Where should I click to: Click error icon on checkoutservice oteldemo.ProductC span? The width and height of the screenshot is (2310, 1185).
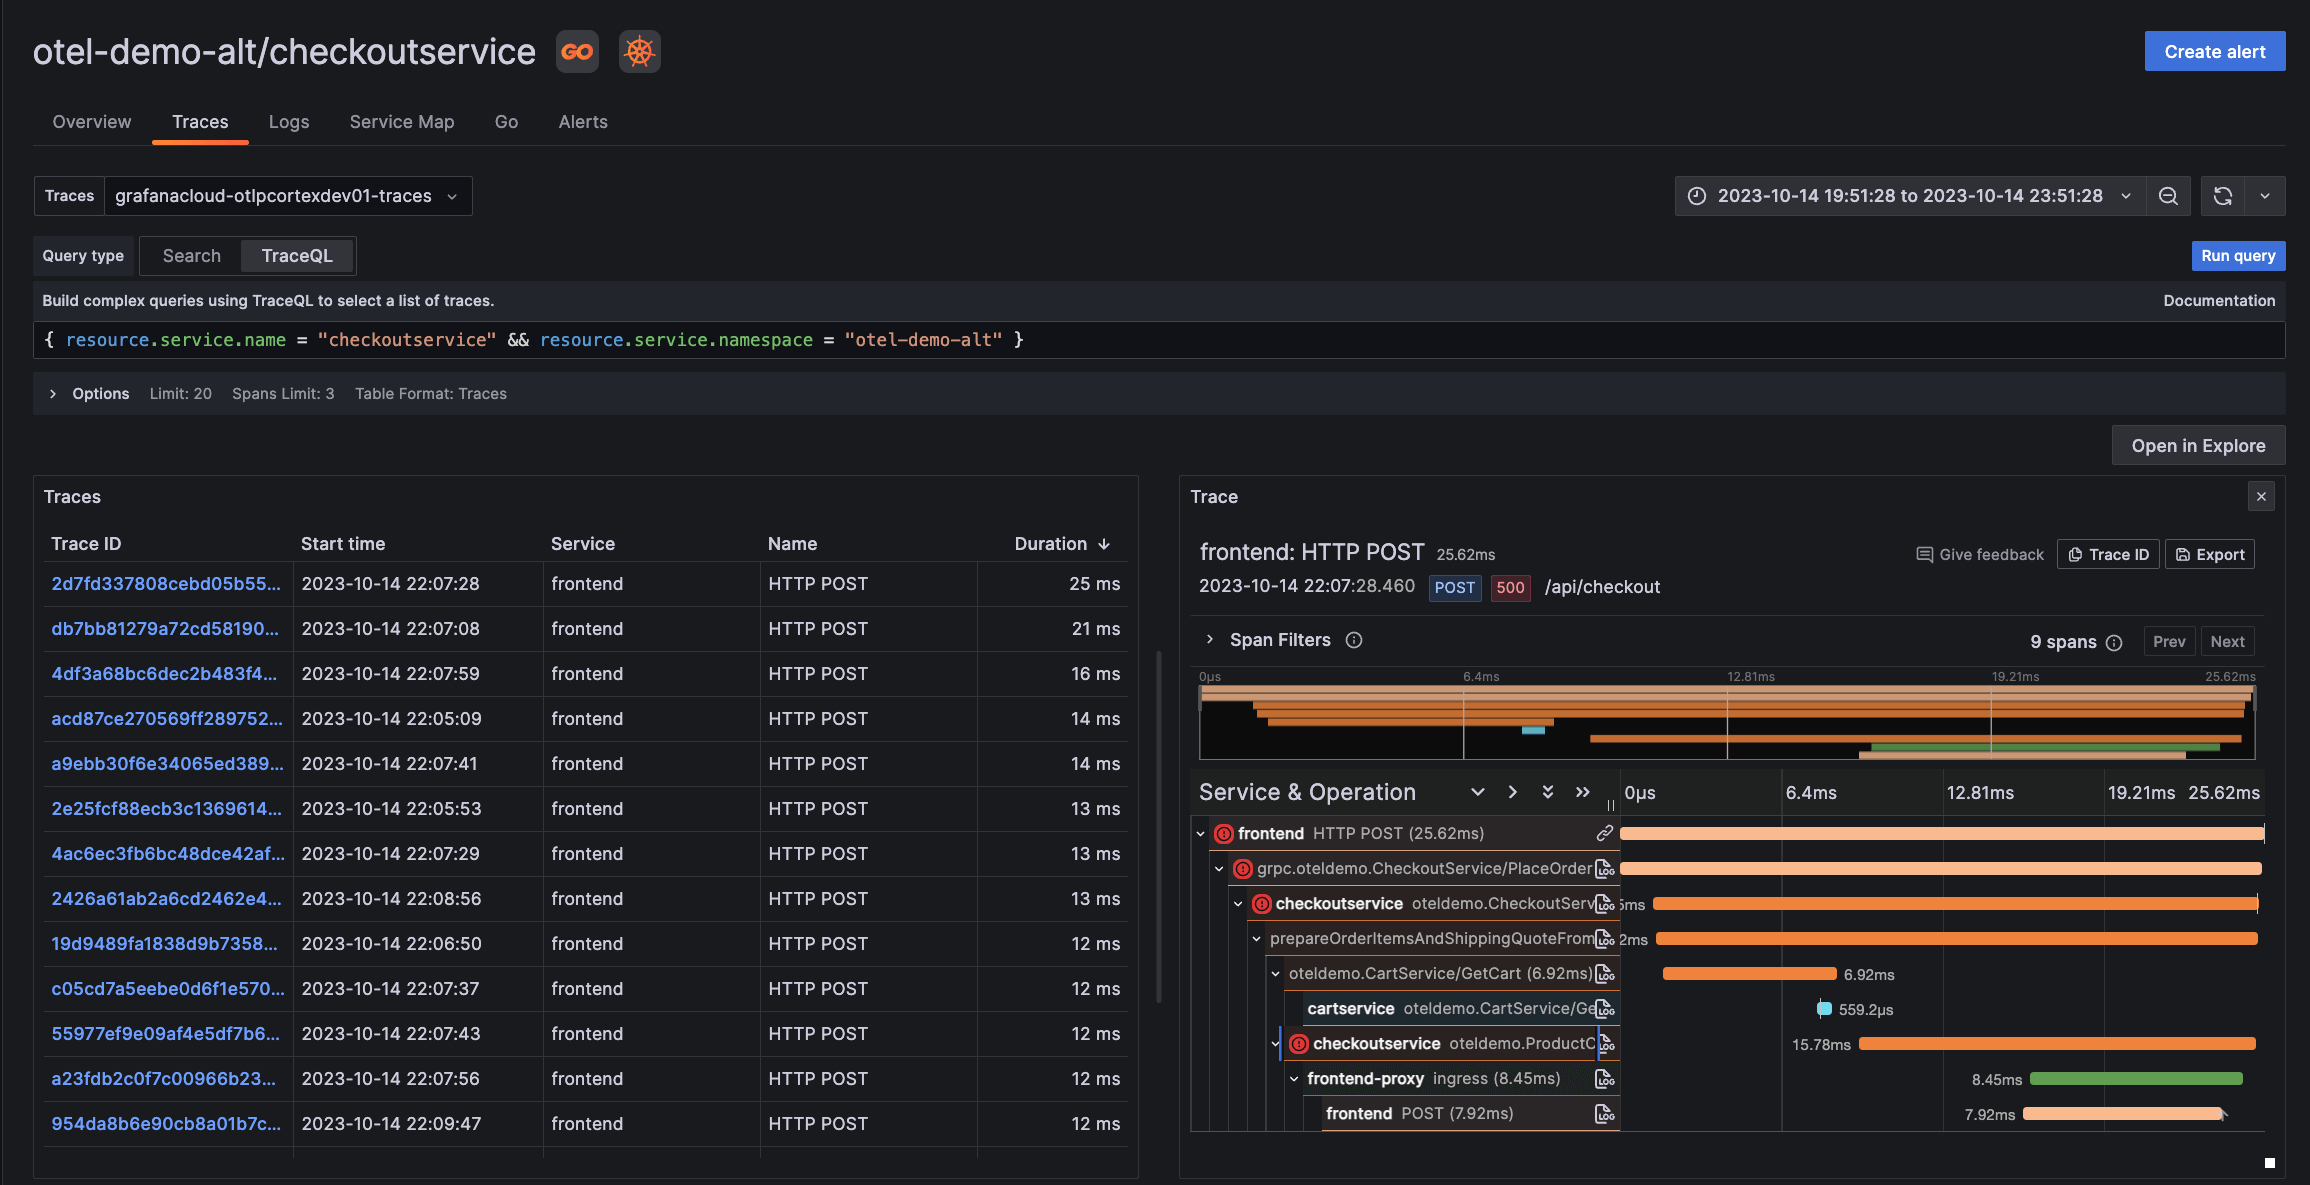pyautogui.click(x=1299, y=1043)
